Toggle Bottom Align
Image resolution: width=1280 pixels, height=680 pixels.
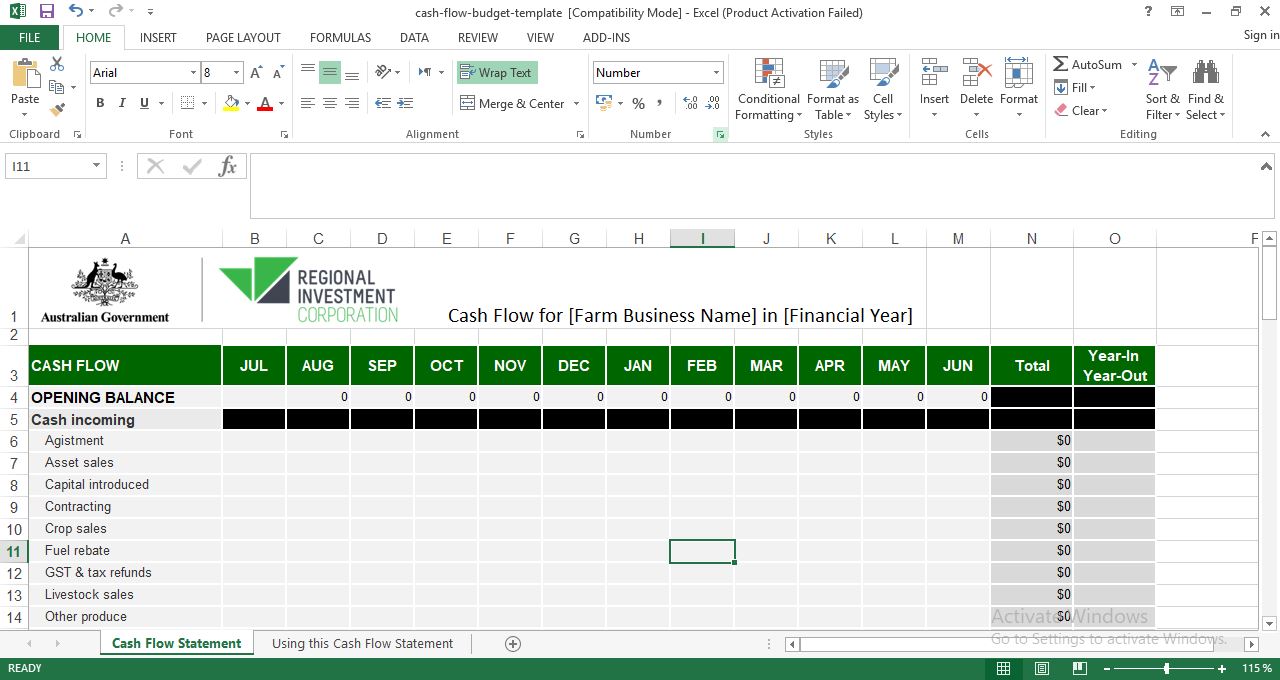coord(352,72)
